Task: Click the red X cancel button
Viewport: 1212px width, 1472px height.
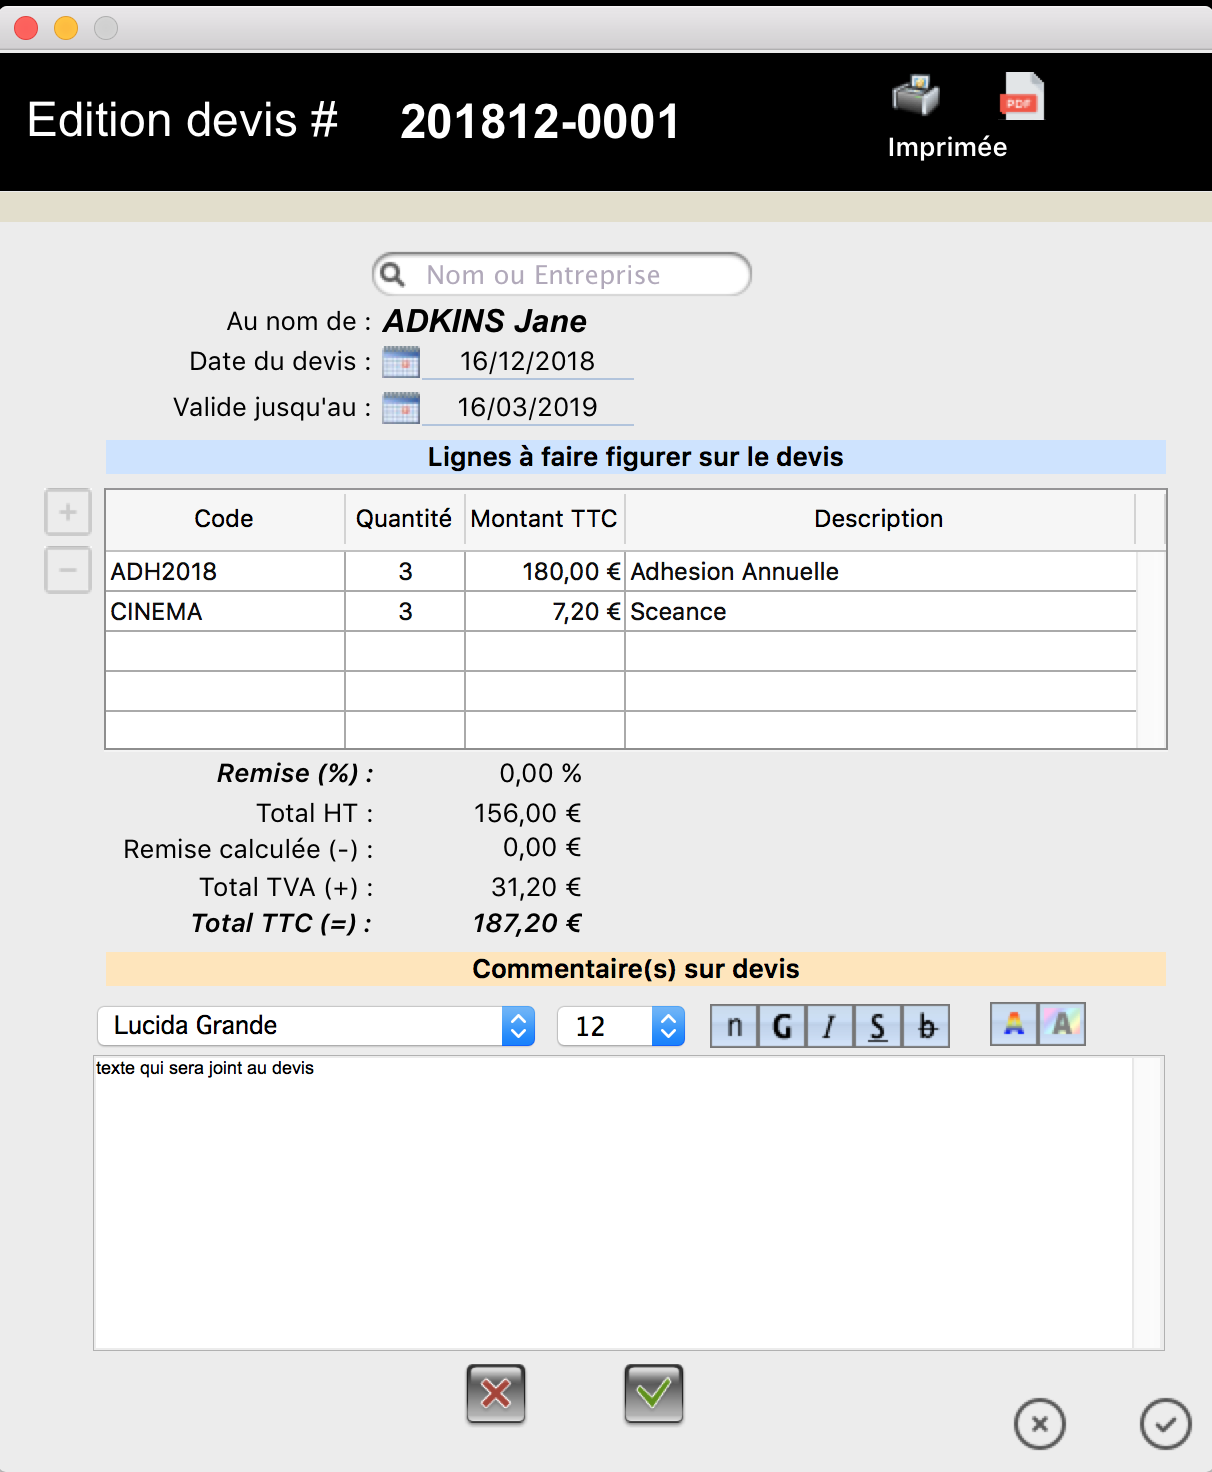Action: coord(496,1393)
